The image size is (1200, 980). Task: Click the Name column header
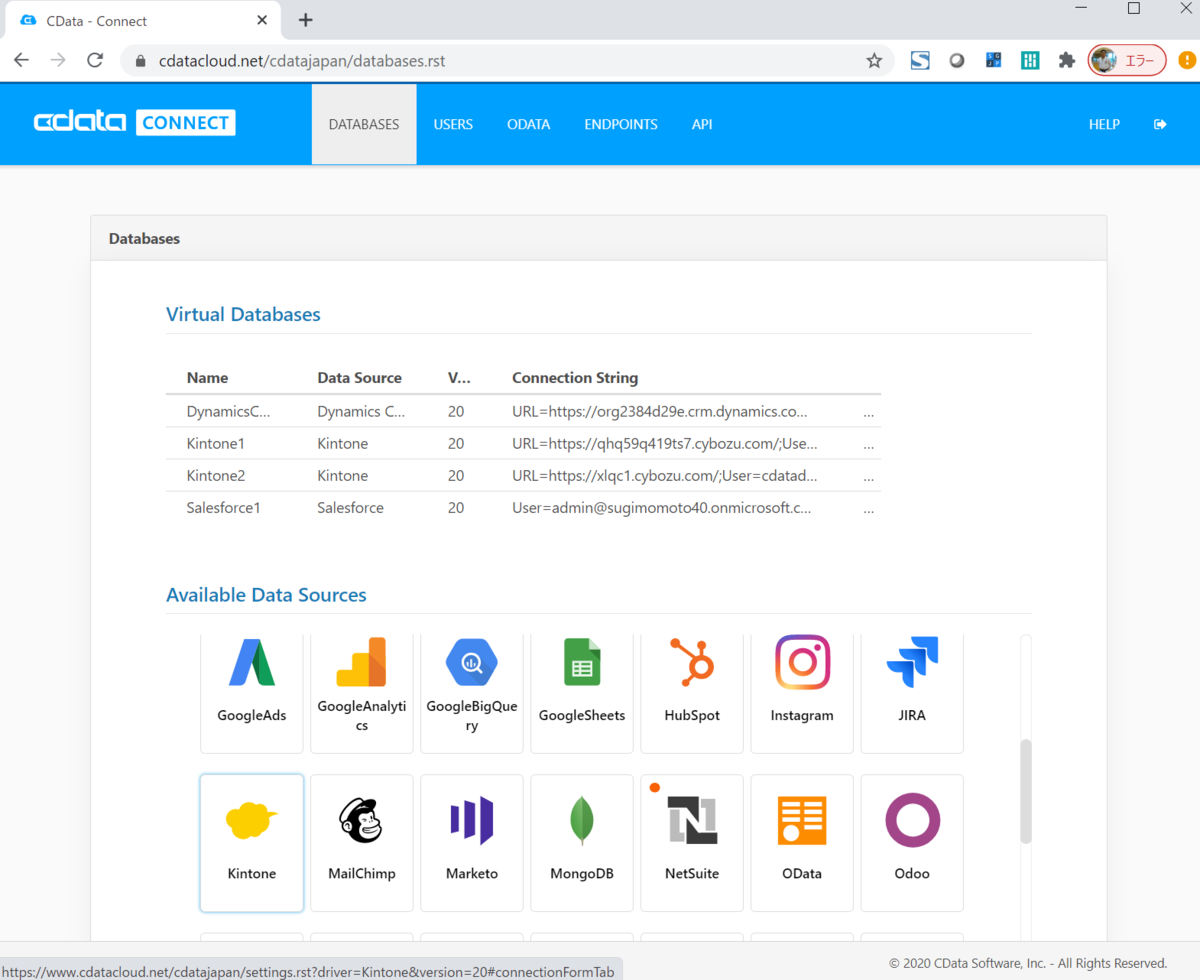tap(207, 377)
